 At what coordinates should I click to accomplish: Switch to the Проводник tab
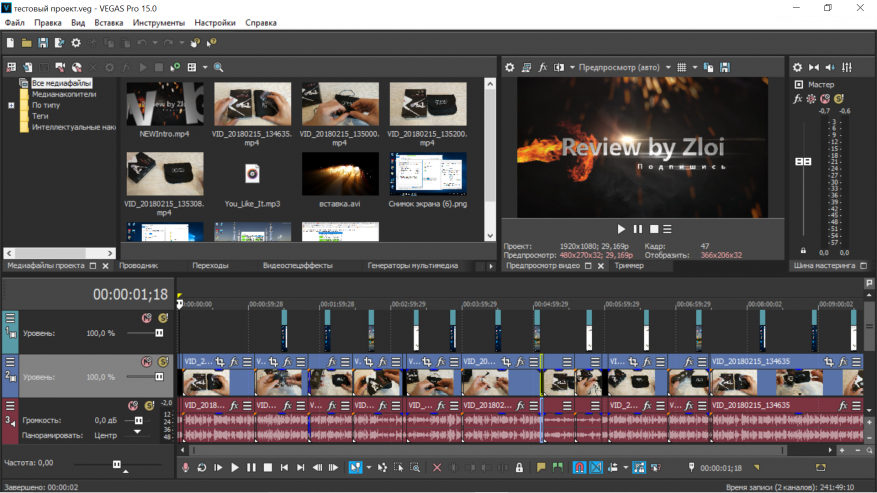pos(138,266)
